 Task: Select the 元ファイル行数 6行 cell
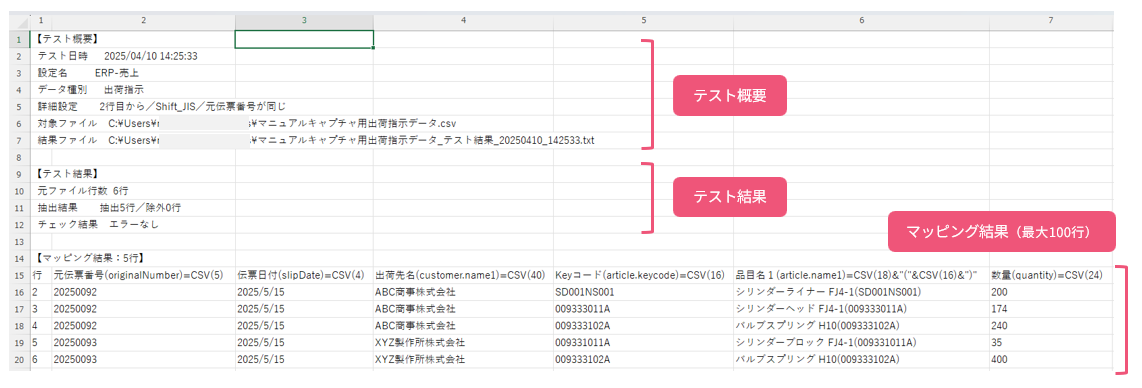[82, 191]
